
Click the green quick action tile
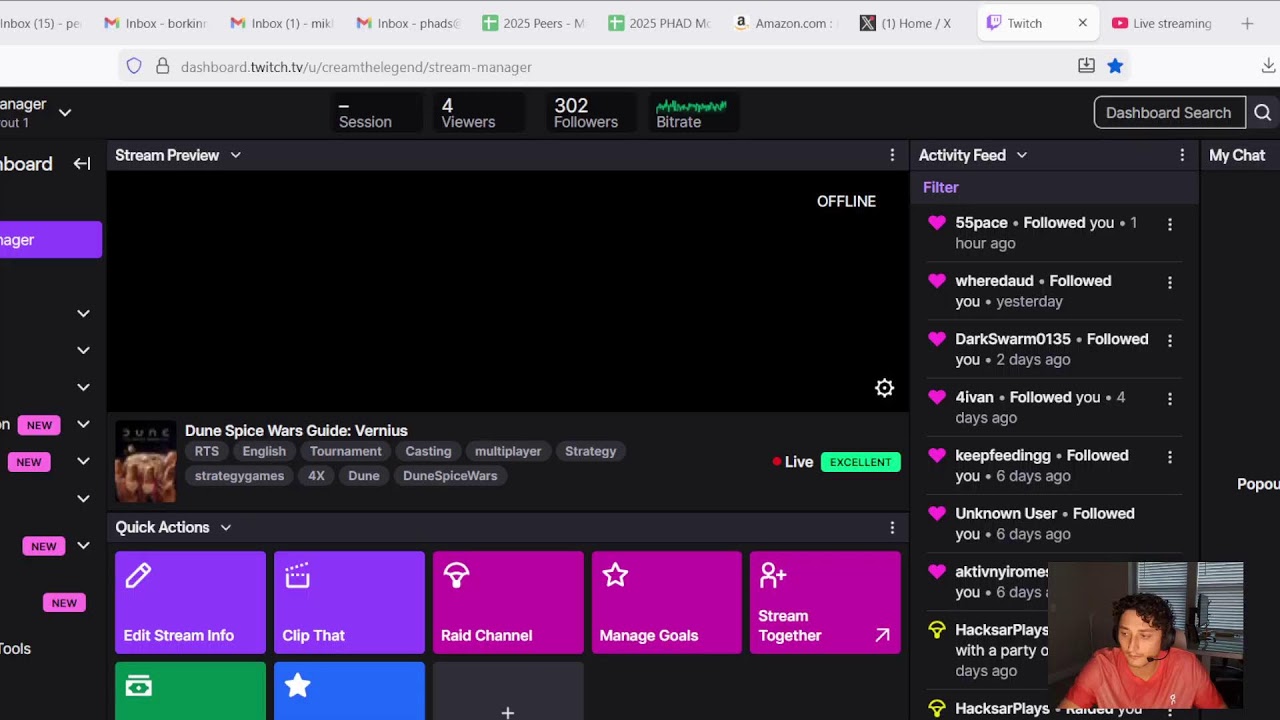(x=190, y=691)
